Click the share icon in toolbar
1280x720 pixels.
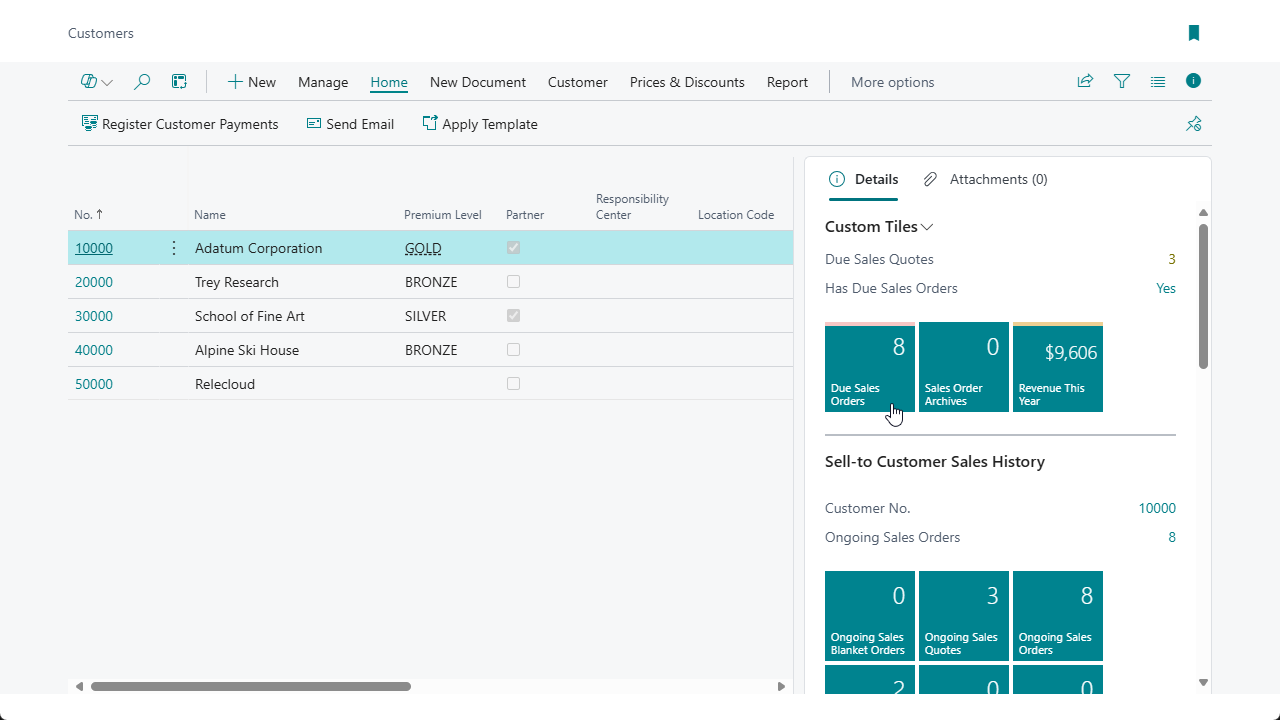[x=1085, y=82]
